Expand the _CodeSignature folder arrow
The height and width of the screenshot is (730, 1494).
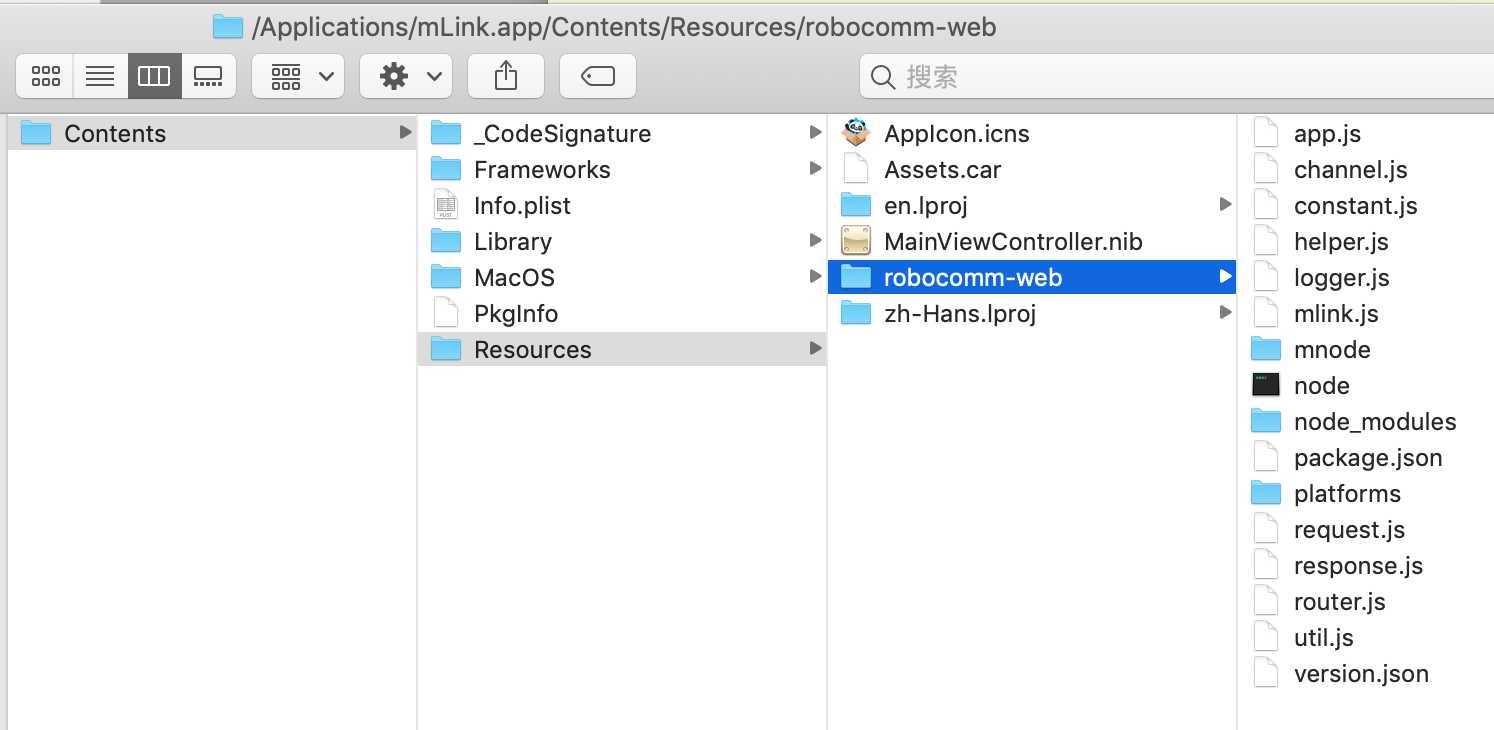(815, 132)
